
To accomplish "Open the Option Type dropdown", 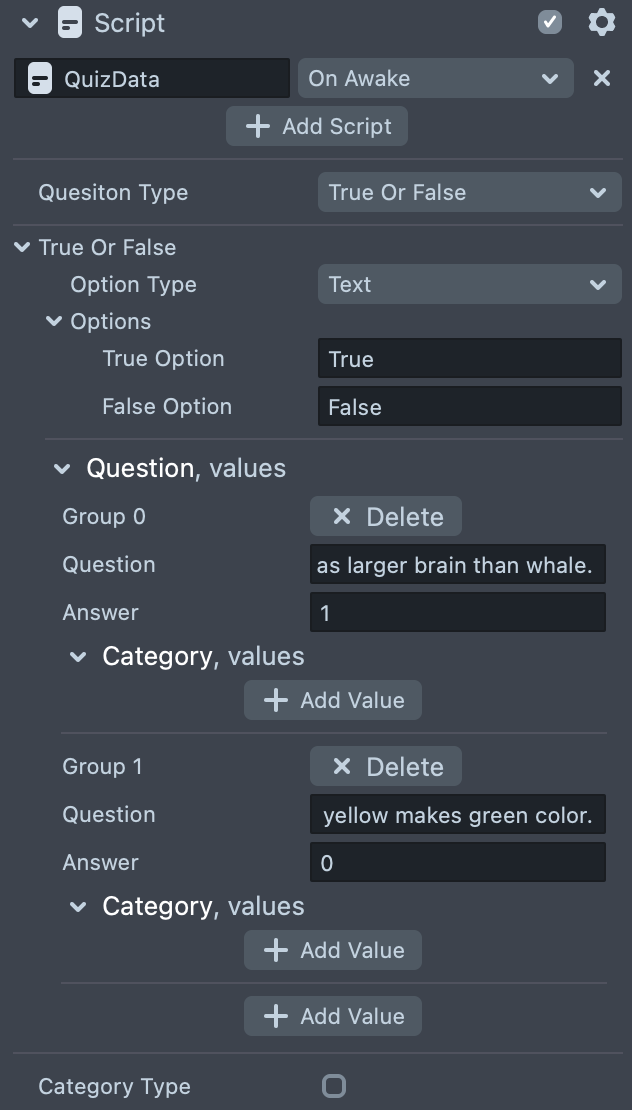I will click(469, 284).
